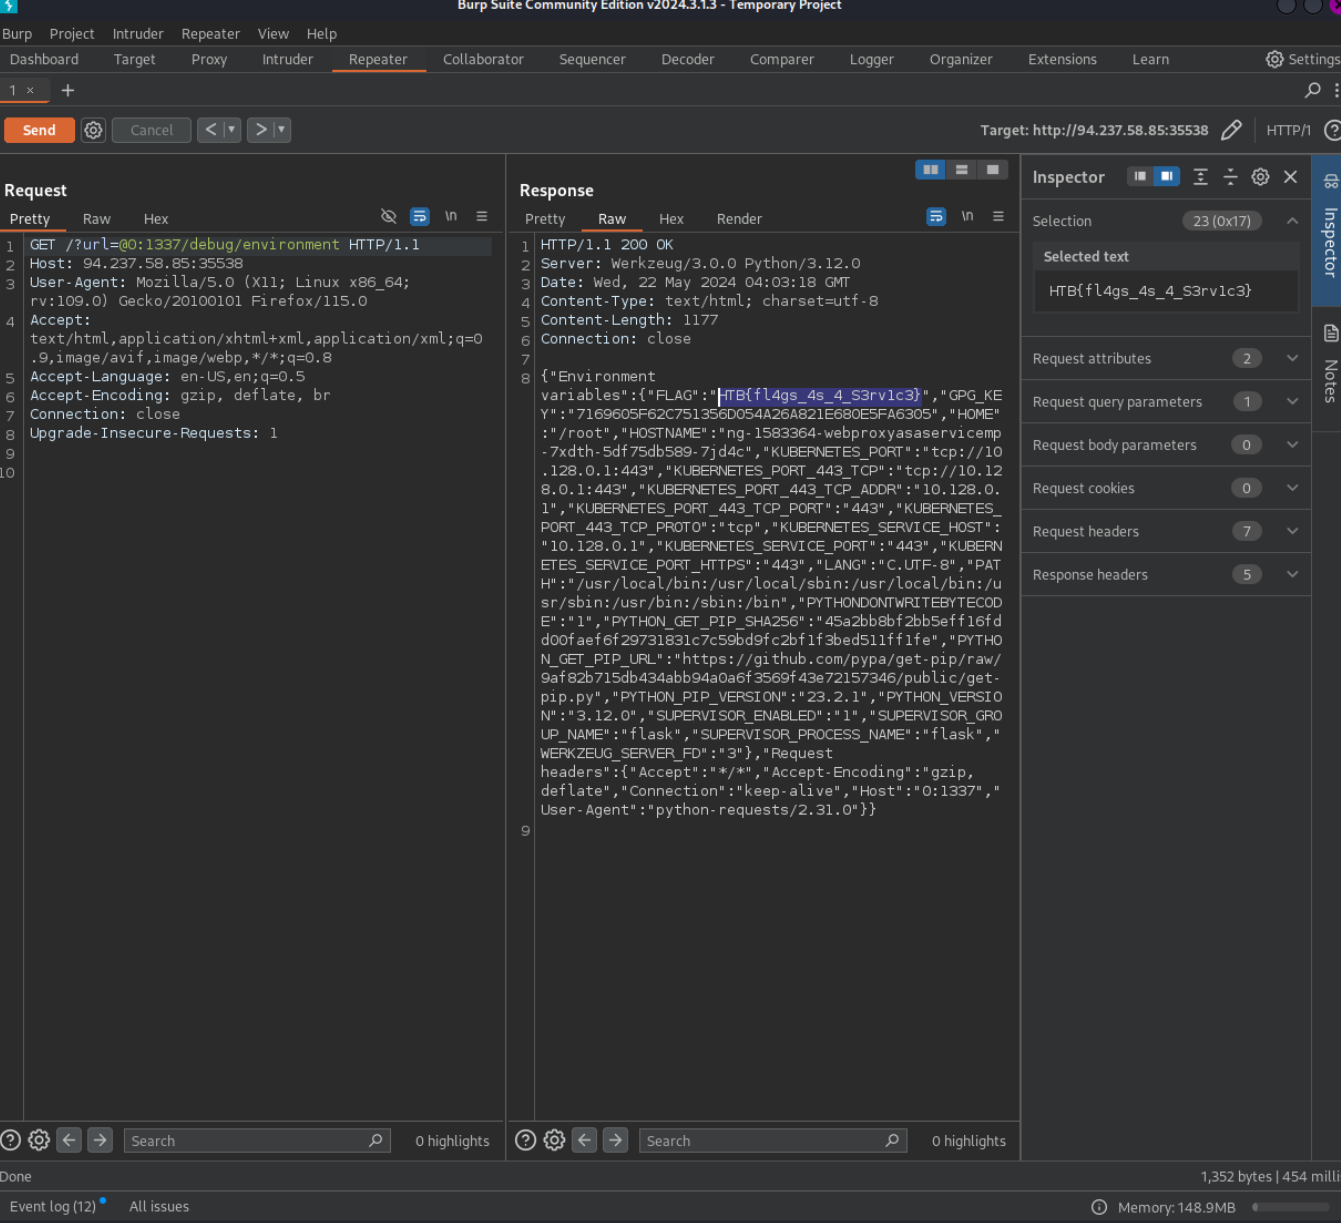The height and width of the screenshot is (1223, 1341).
Task: Click the Send request button
Action: click(39, 130)
